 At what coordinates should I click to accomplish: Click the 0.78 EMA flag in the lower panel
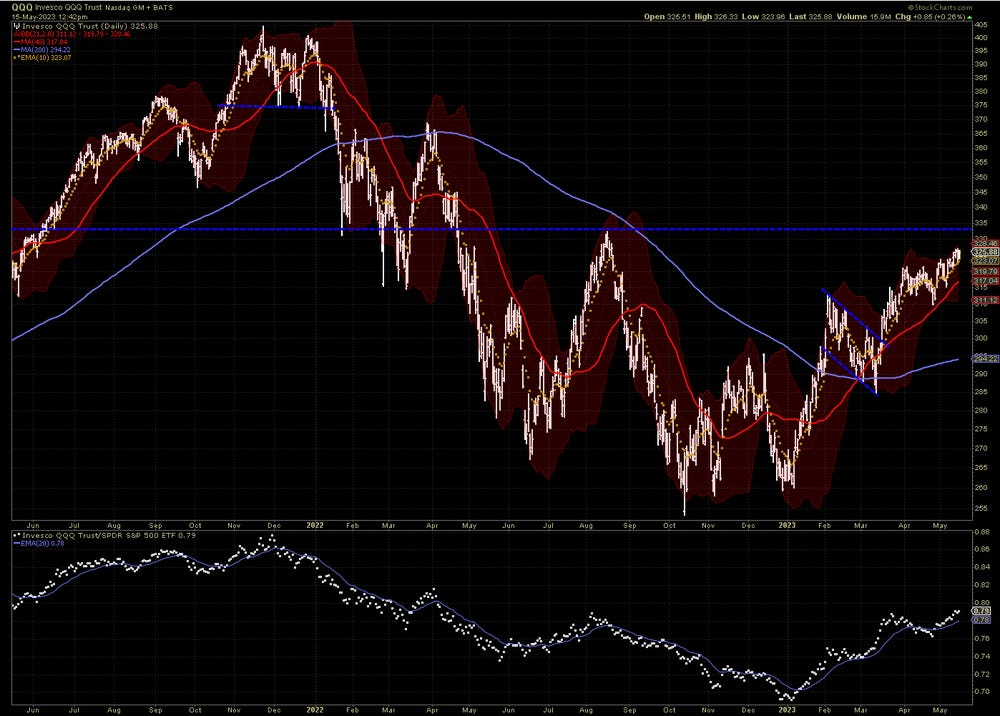click(x=982, y=619)
